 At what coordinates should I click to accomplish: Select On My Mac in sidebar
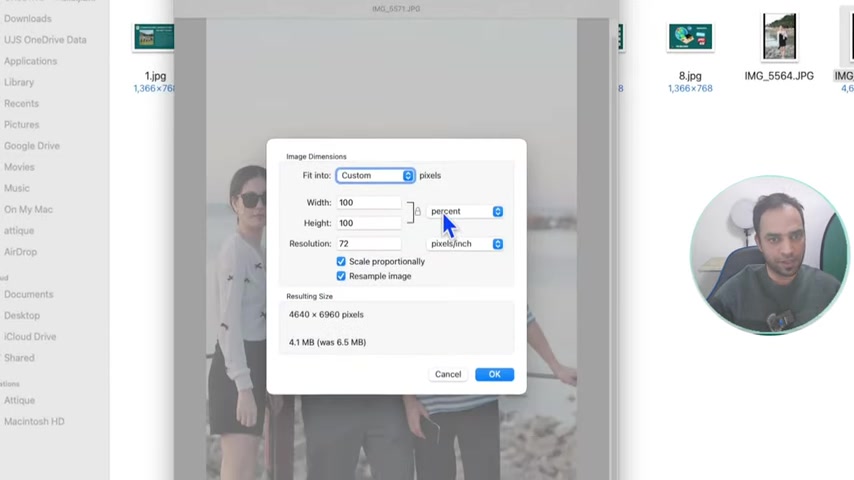pyautogui.click(x=28, y=210)
